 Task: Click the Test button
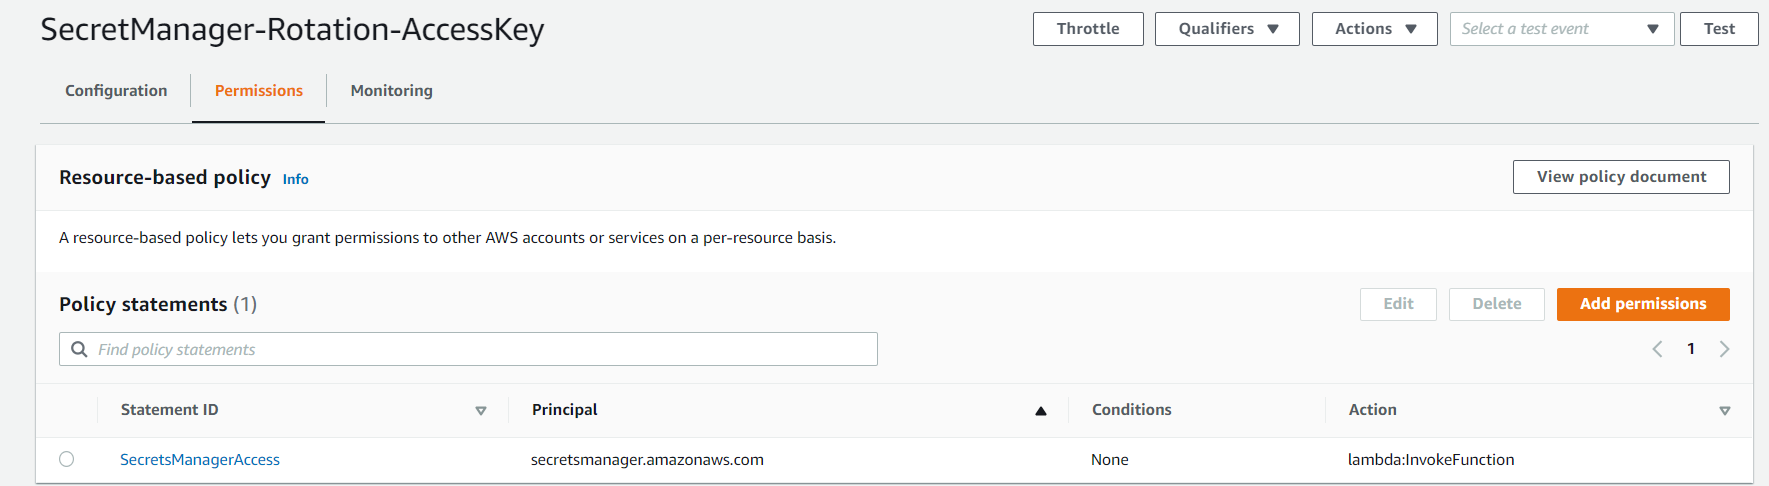coord(1719,29)
